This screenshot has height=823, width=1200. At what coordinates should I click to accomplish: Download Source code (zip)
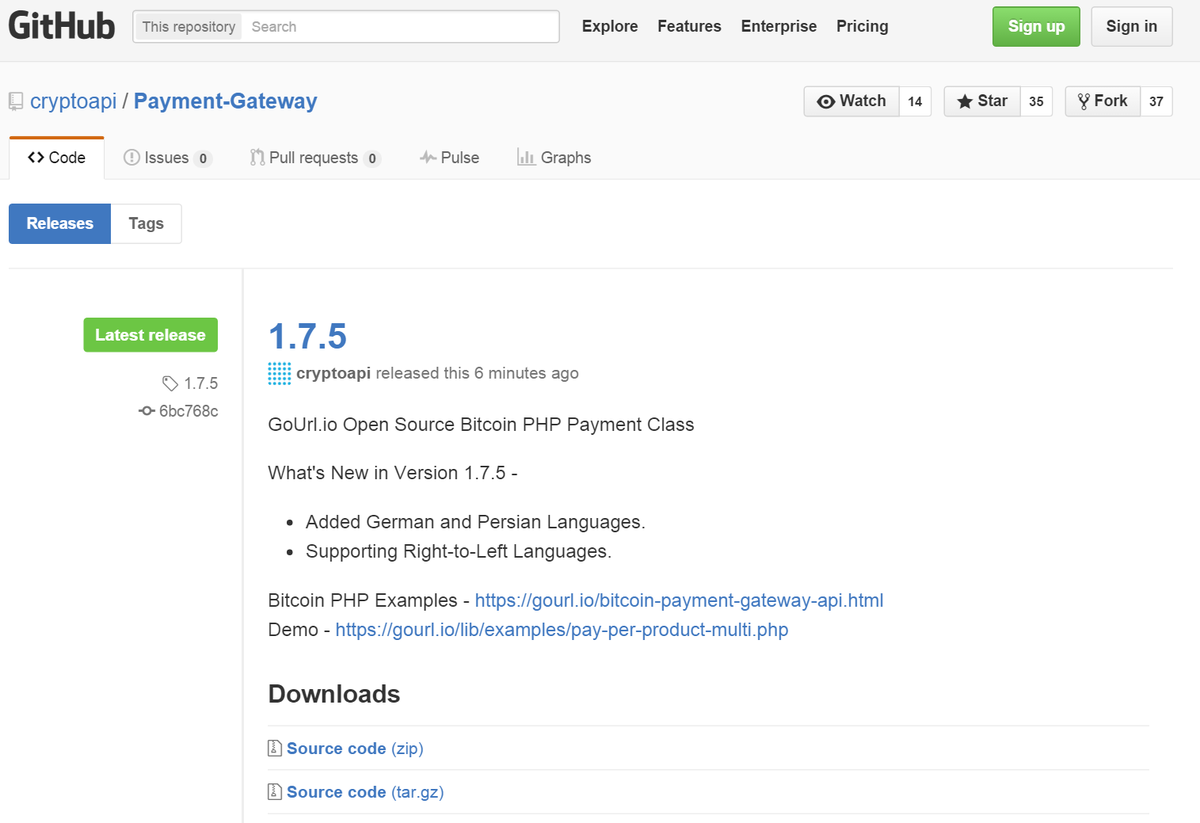[355, 748]
